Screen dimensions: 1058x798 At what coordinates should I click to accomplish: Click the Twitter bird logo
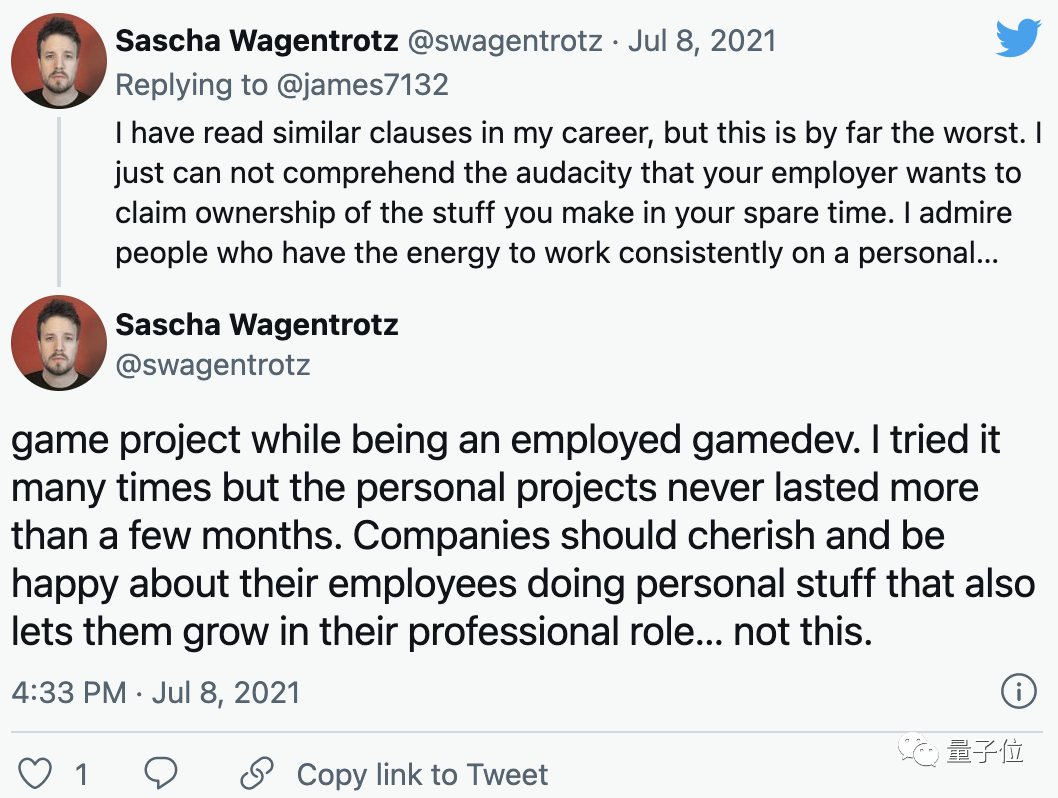(x=1019, y=40)
